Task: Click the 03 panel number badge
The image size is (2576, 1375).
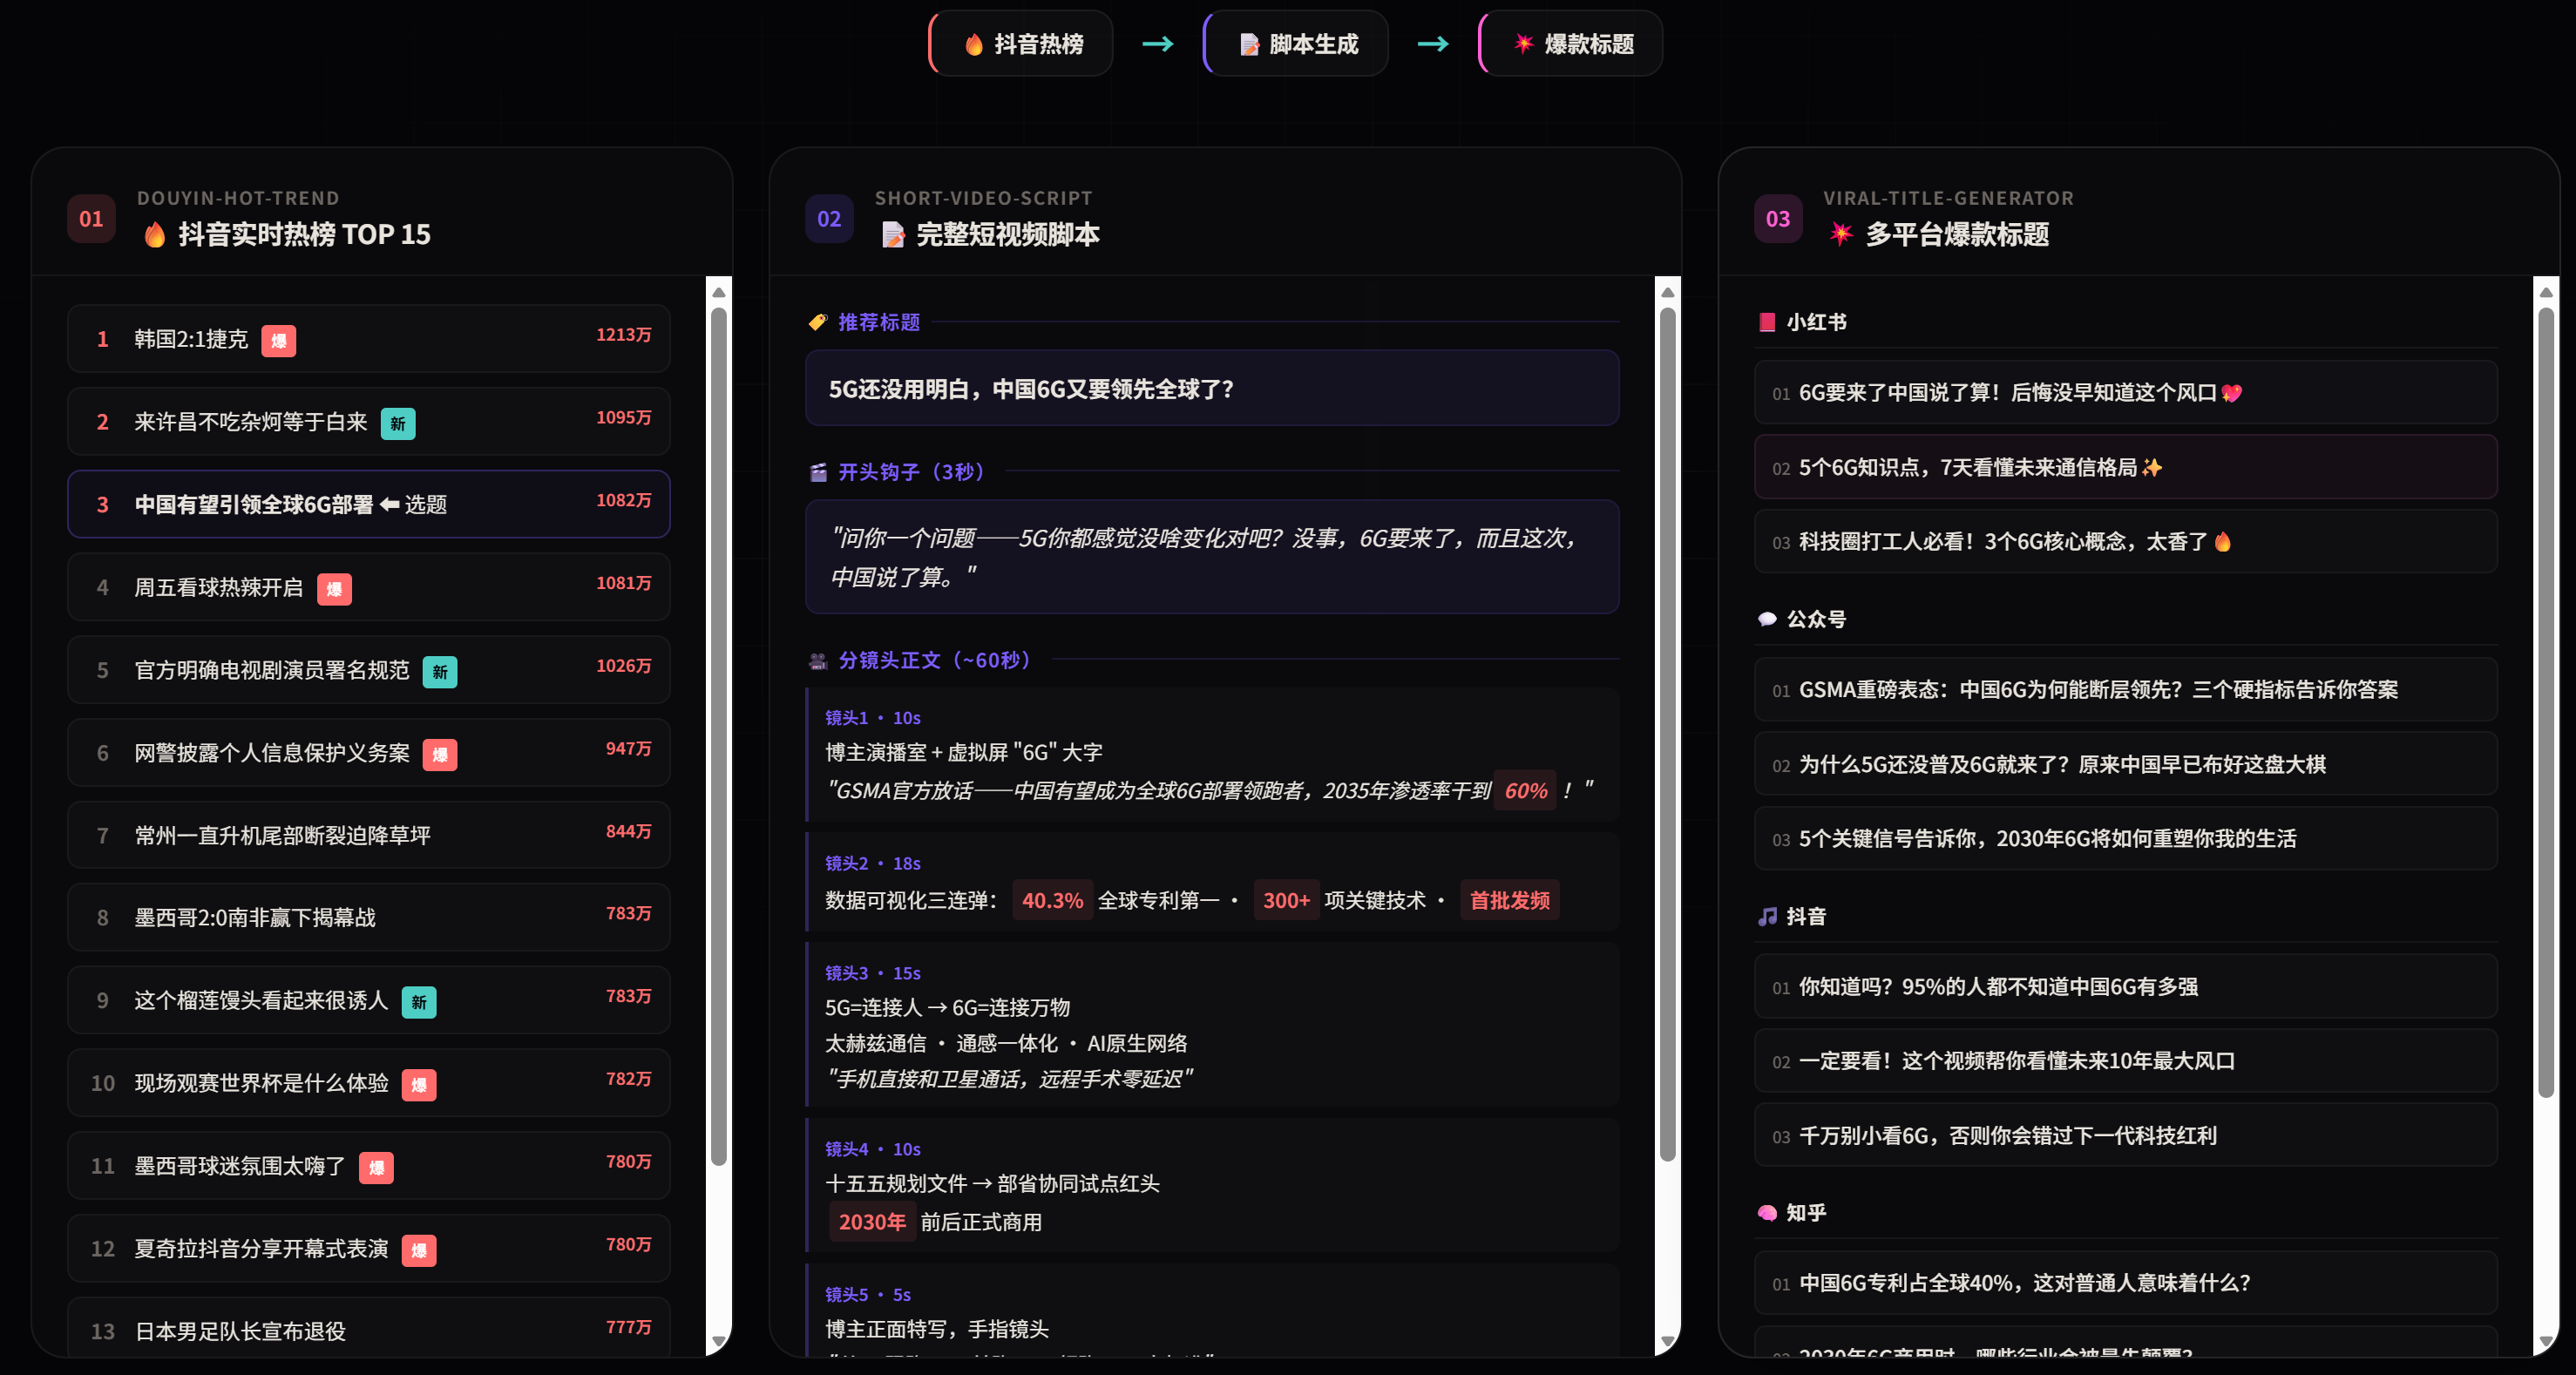Action: pos(1778,219)
